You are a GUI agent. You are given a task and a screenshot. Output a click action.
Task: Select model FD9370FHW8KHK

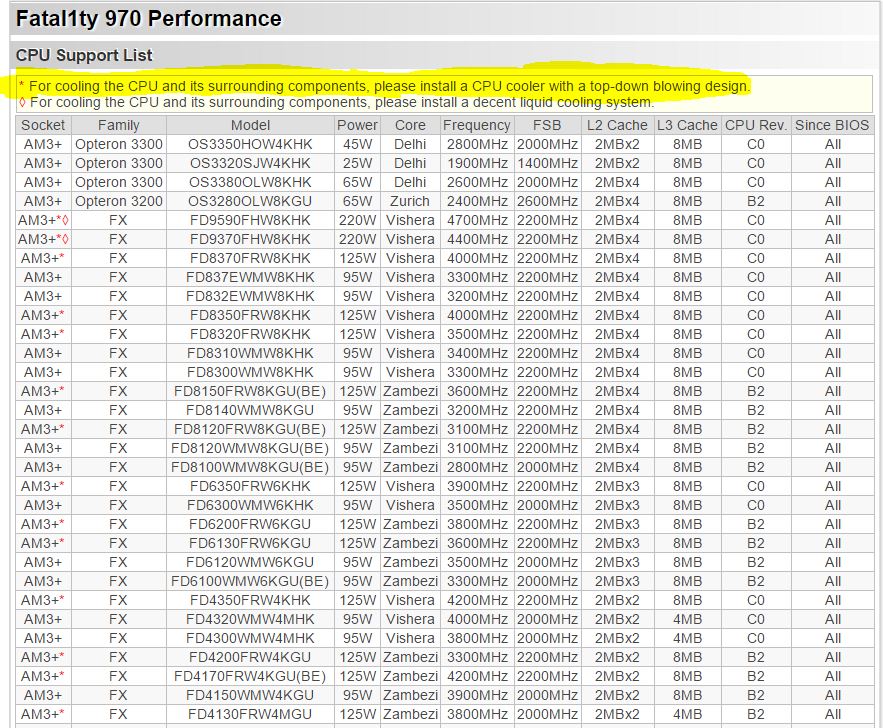(250, 239)
